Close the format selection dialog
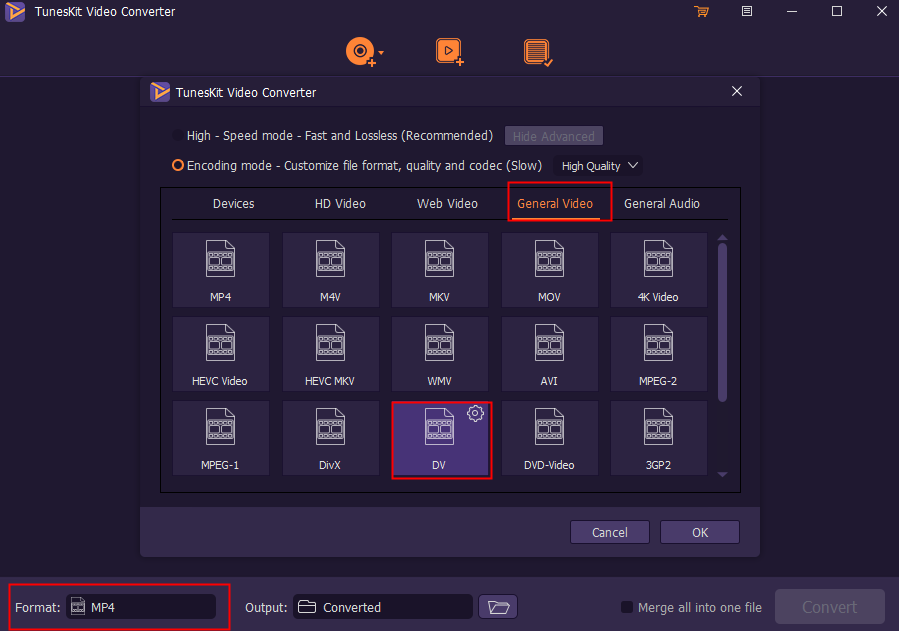899x631 pixels. click(x=737, y=91)
